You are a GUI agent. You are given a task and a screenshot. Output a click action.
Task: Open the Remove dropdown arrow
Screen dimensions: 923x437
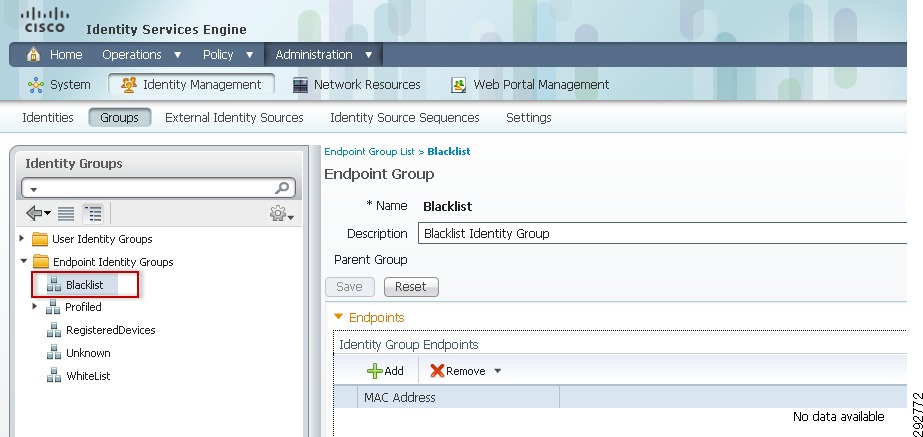tap(497, 371)
